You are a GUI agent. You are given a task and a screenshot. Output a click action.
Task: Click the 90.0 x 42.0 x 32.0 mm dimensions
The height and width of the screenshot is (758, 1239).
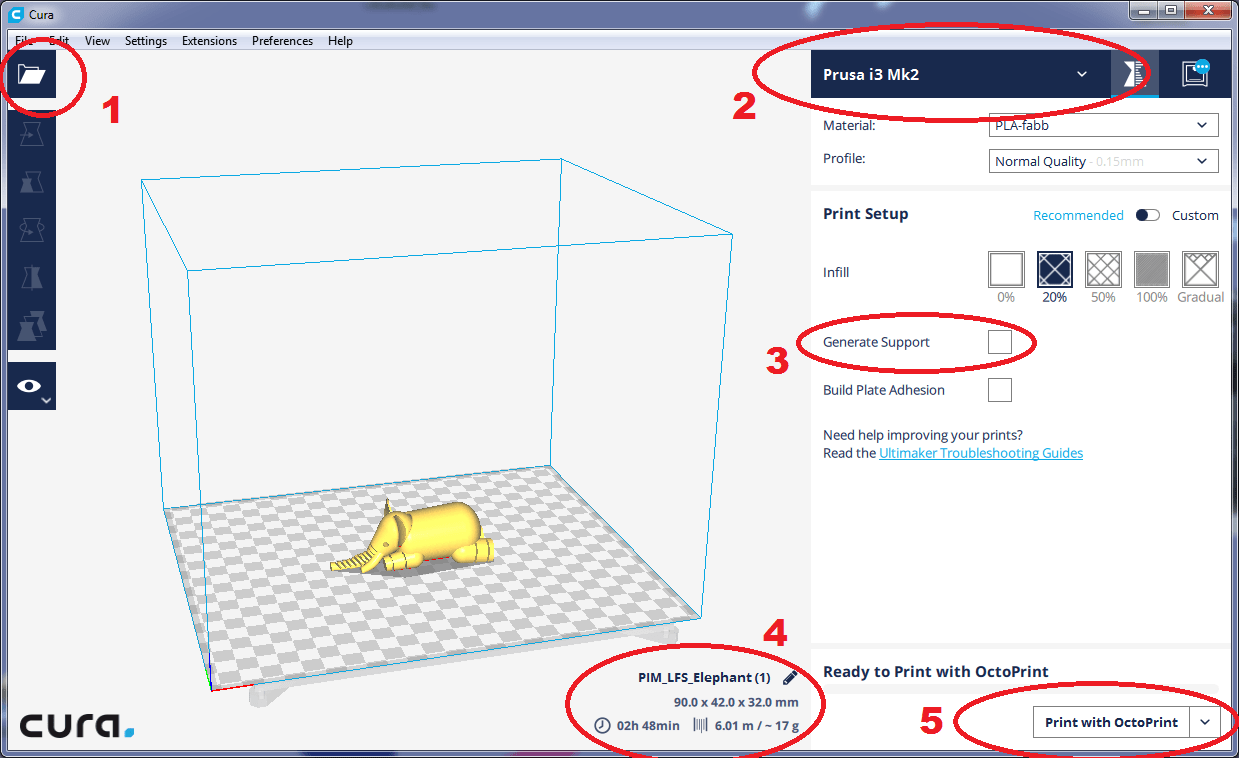pyautogui.click(x=736, y=702)
